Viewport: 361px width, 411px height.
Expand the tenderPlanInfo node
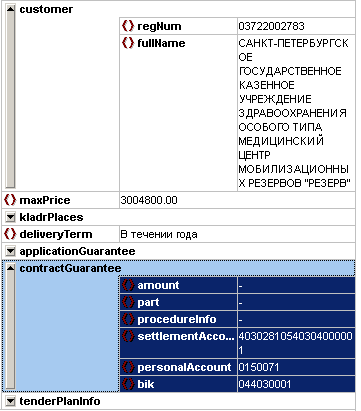click(11, 401)
